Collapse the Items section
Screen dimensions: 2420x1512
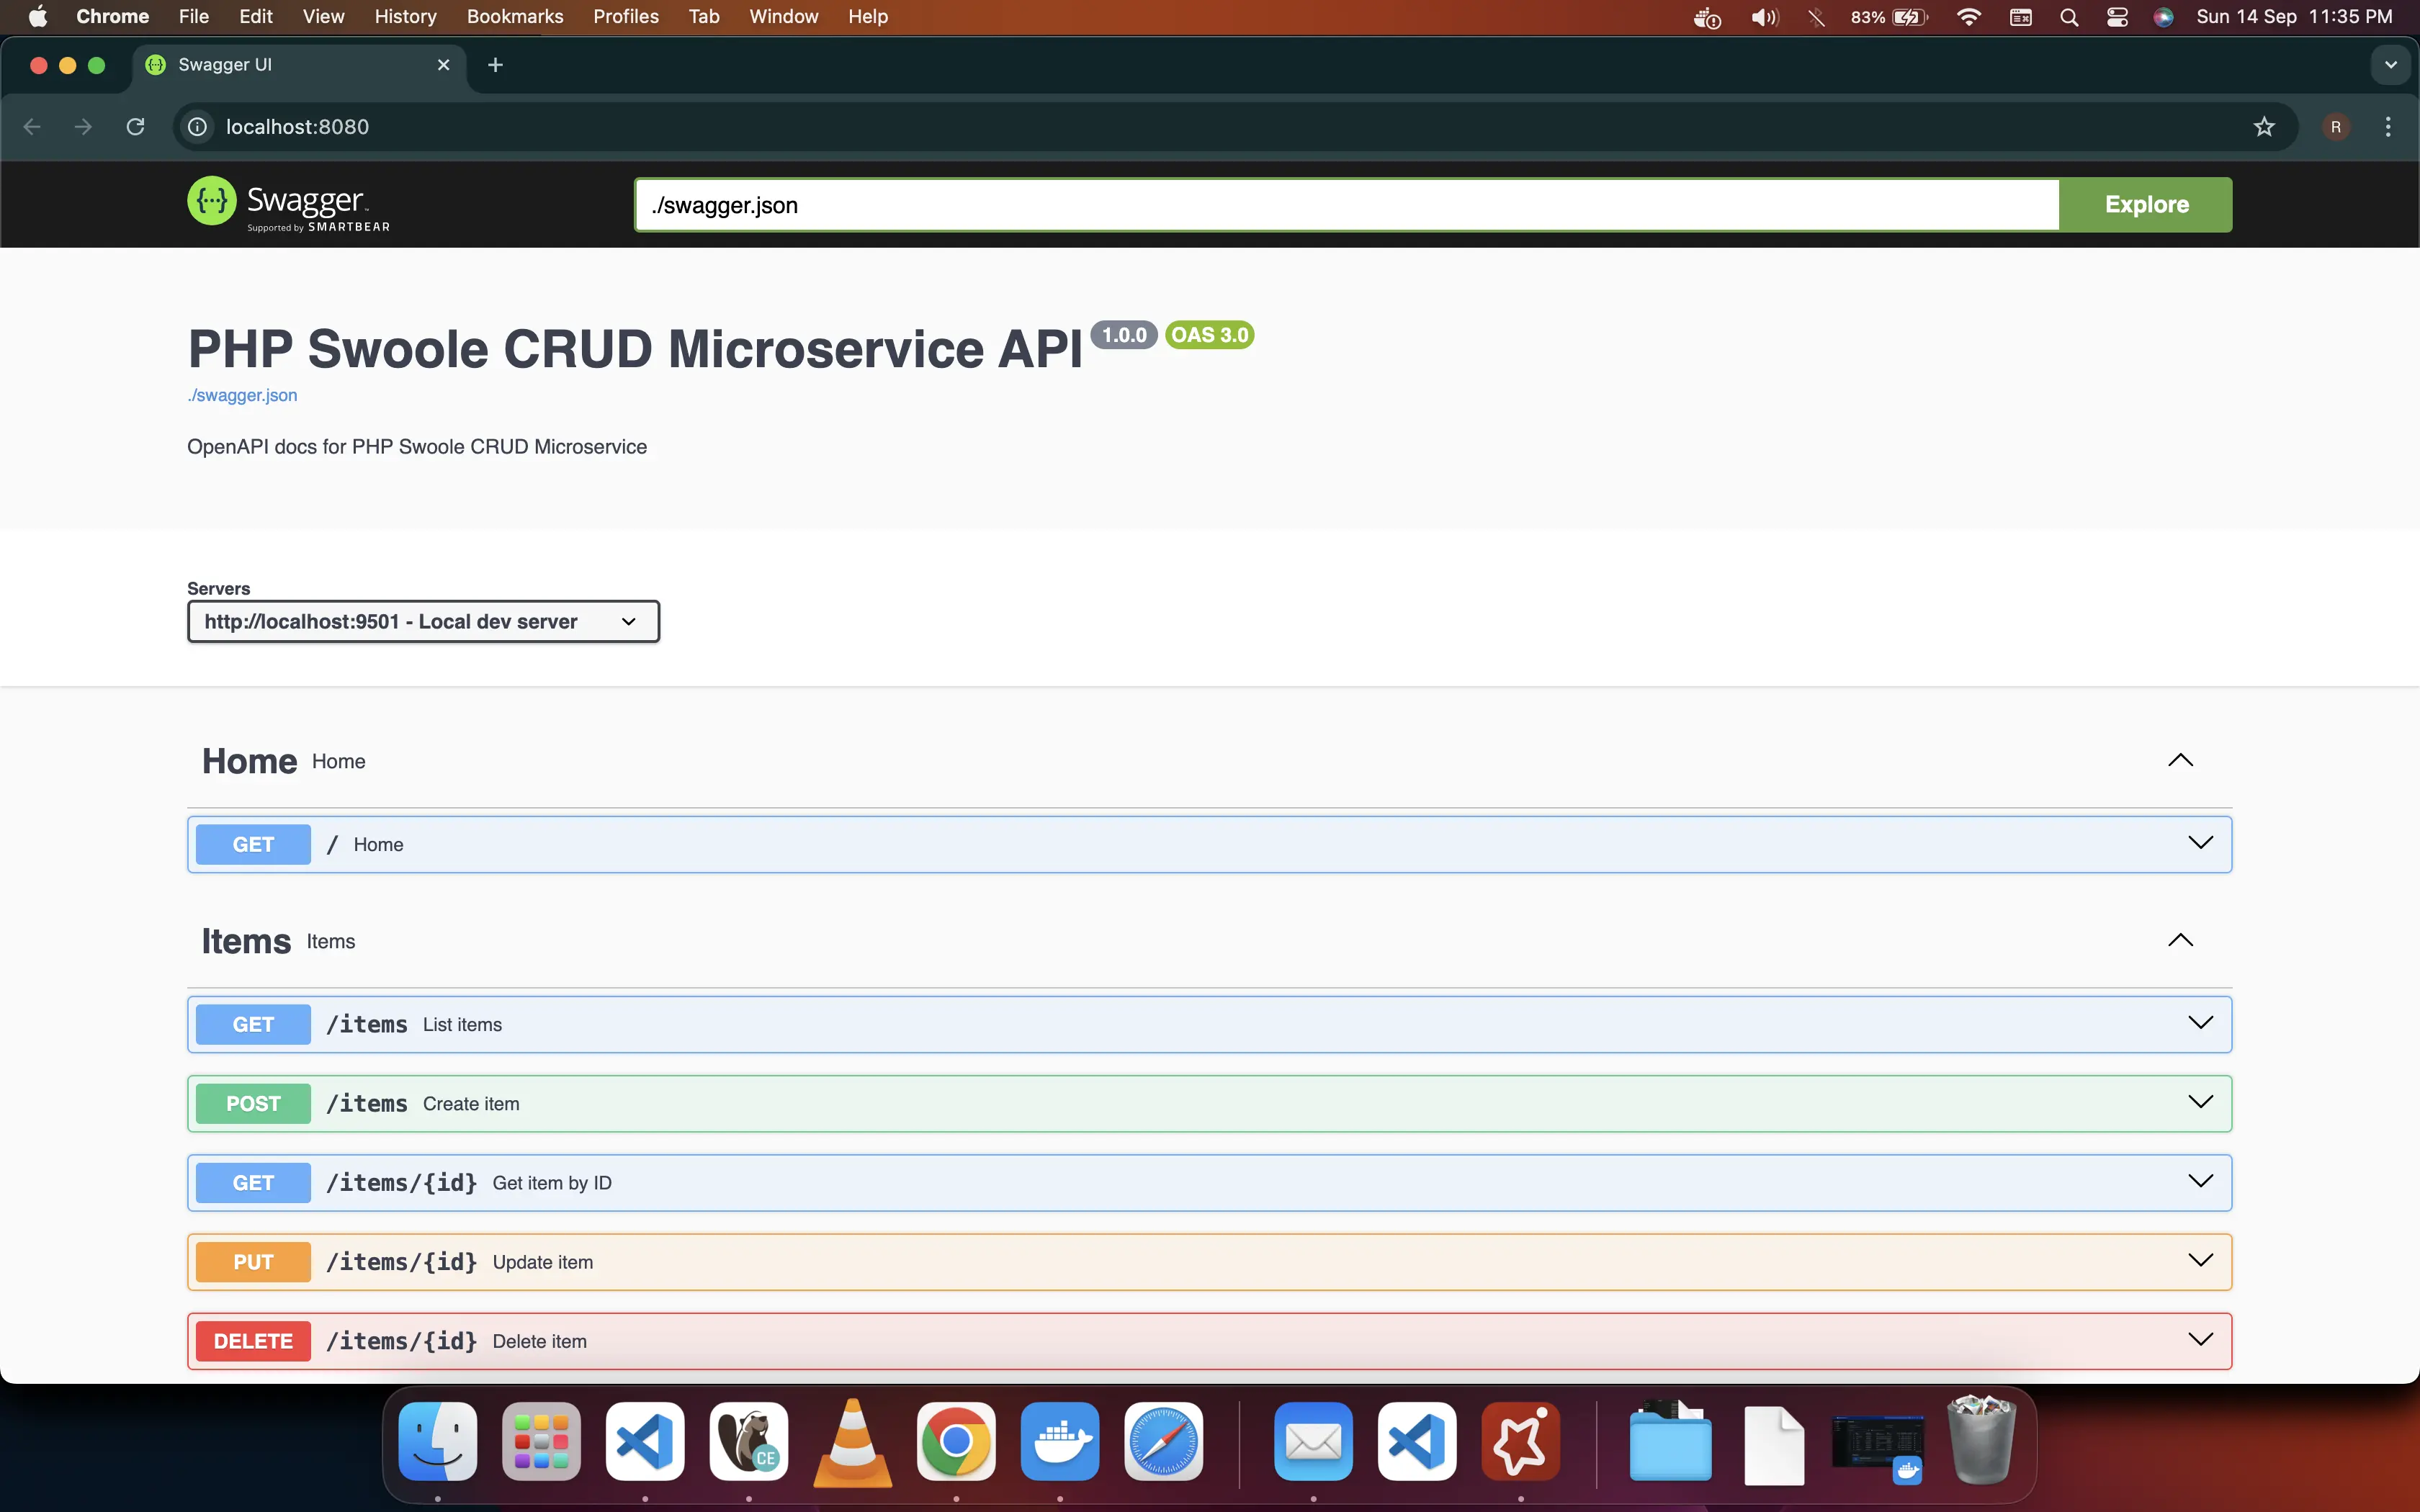click(2180, 941)
